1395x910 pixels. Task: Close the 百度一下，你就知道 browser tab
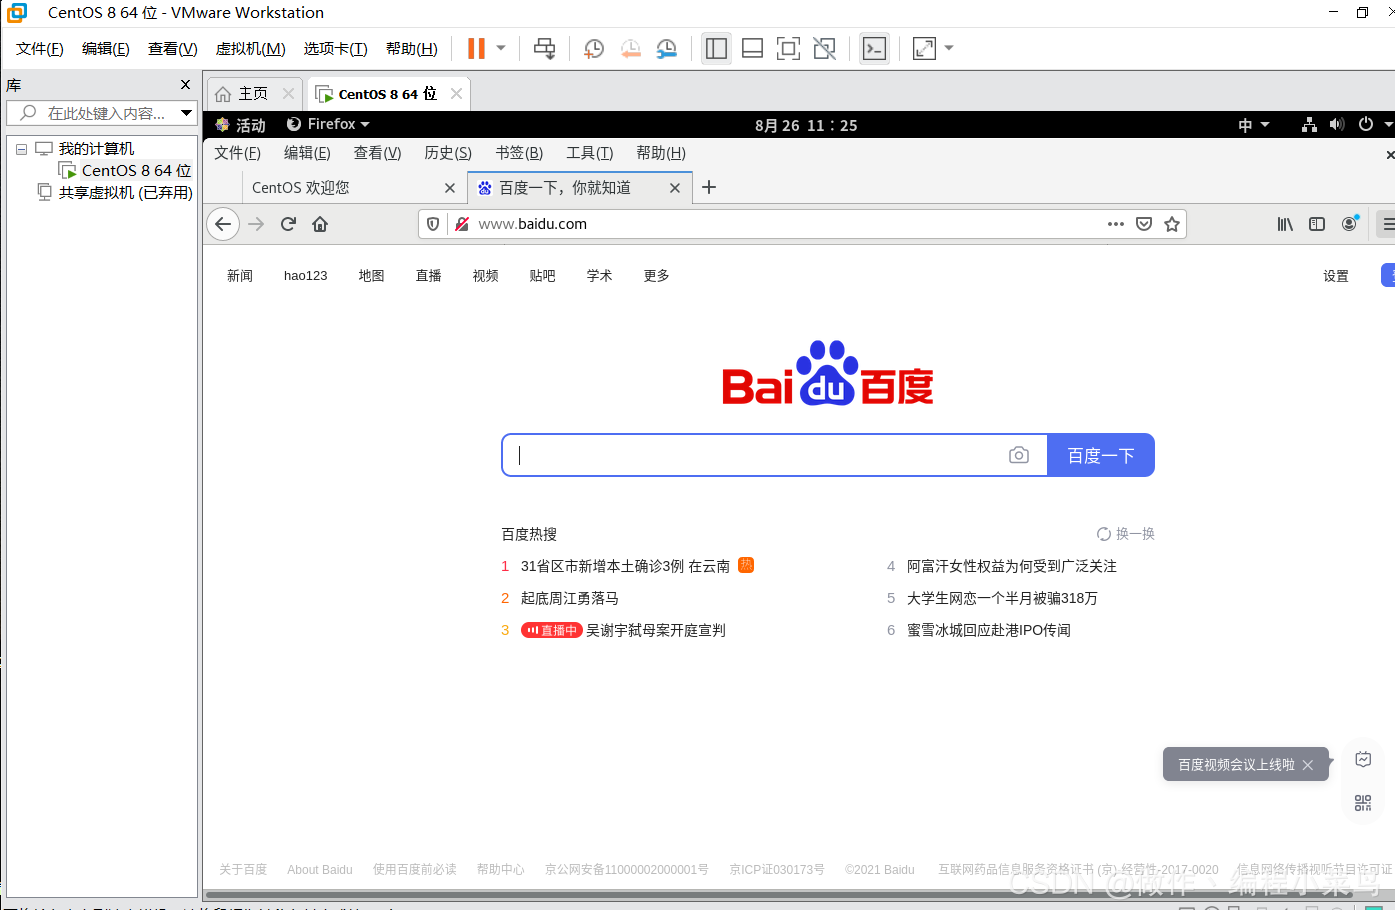tap(675, 187)
